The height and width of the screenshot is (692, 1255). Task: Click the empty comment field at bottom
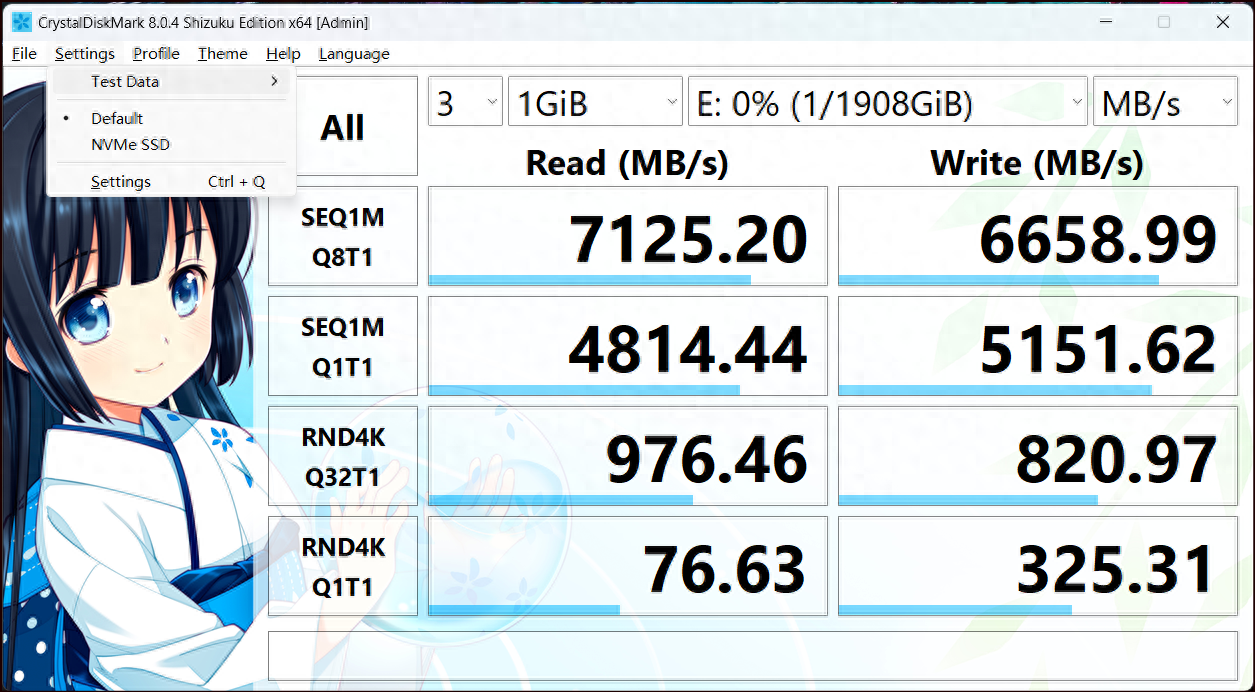tap(753, 655)
